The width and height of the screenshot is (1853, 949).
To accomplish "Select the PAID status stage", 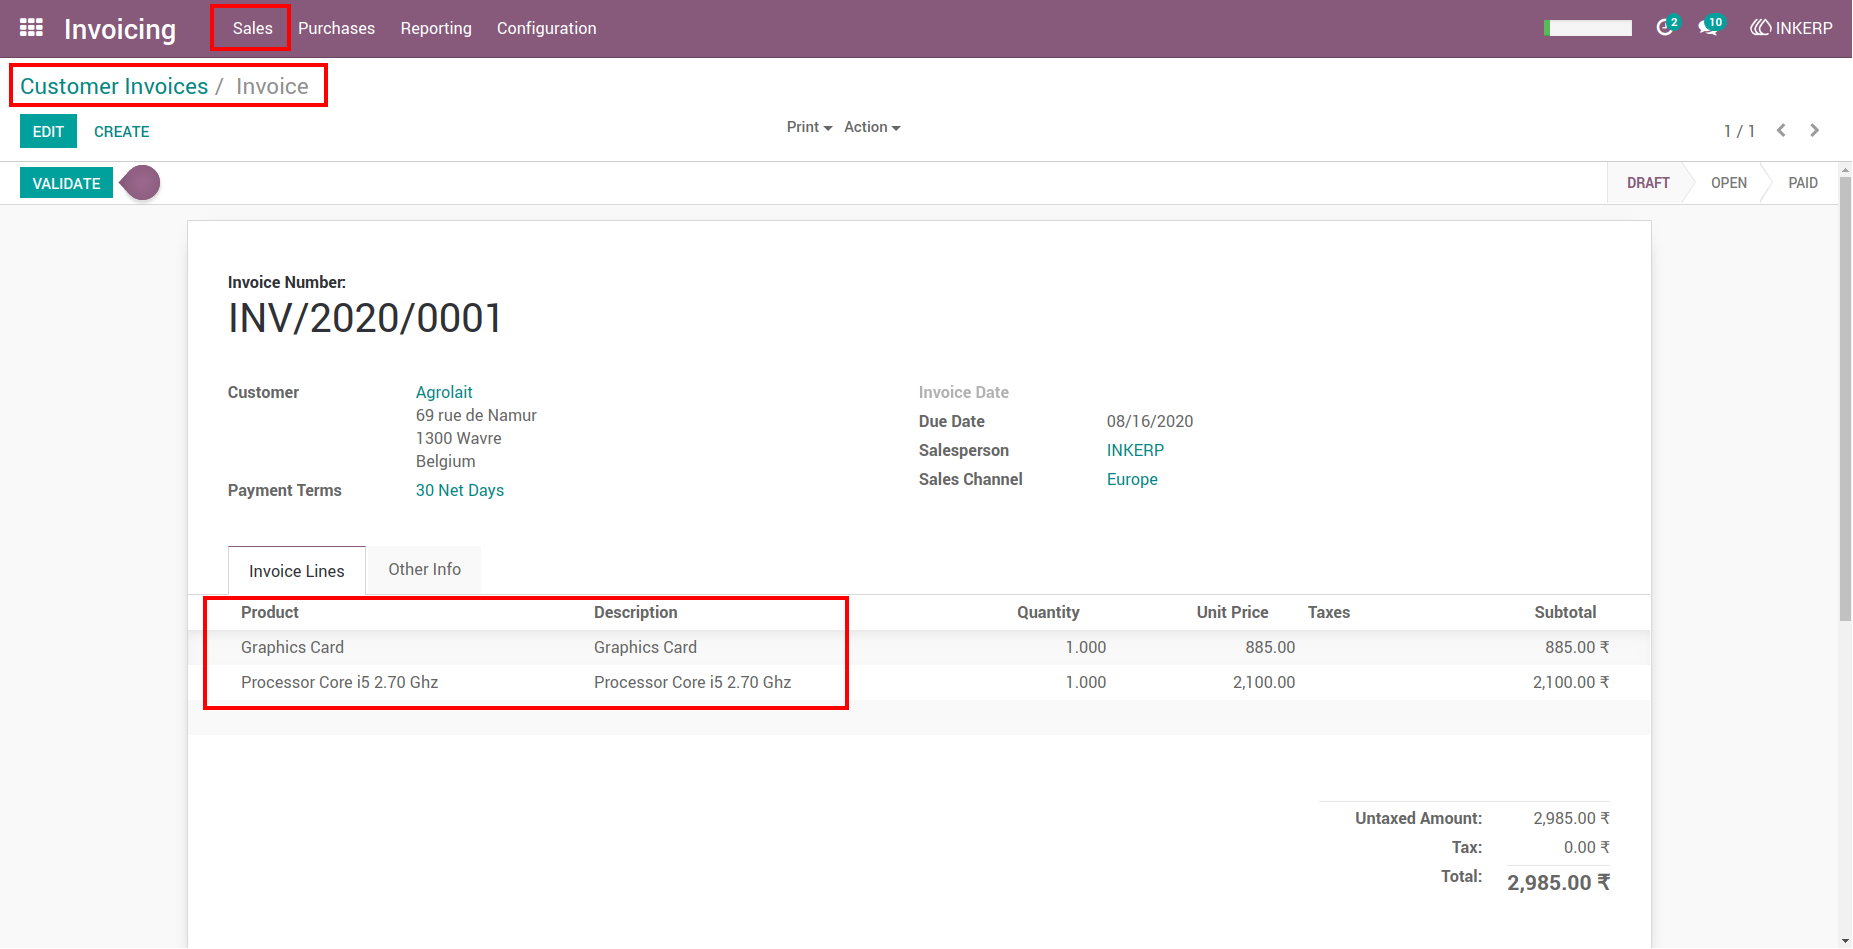I will point(1802,183).
